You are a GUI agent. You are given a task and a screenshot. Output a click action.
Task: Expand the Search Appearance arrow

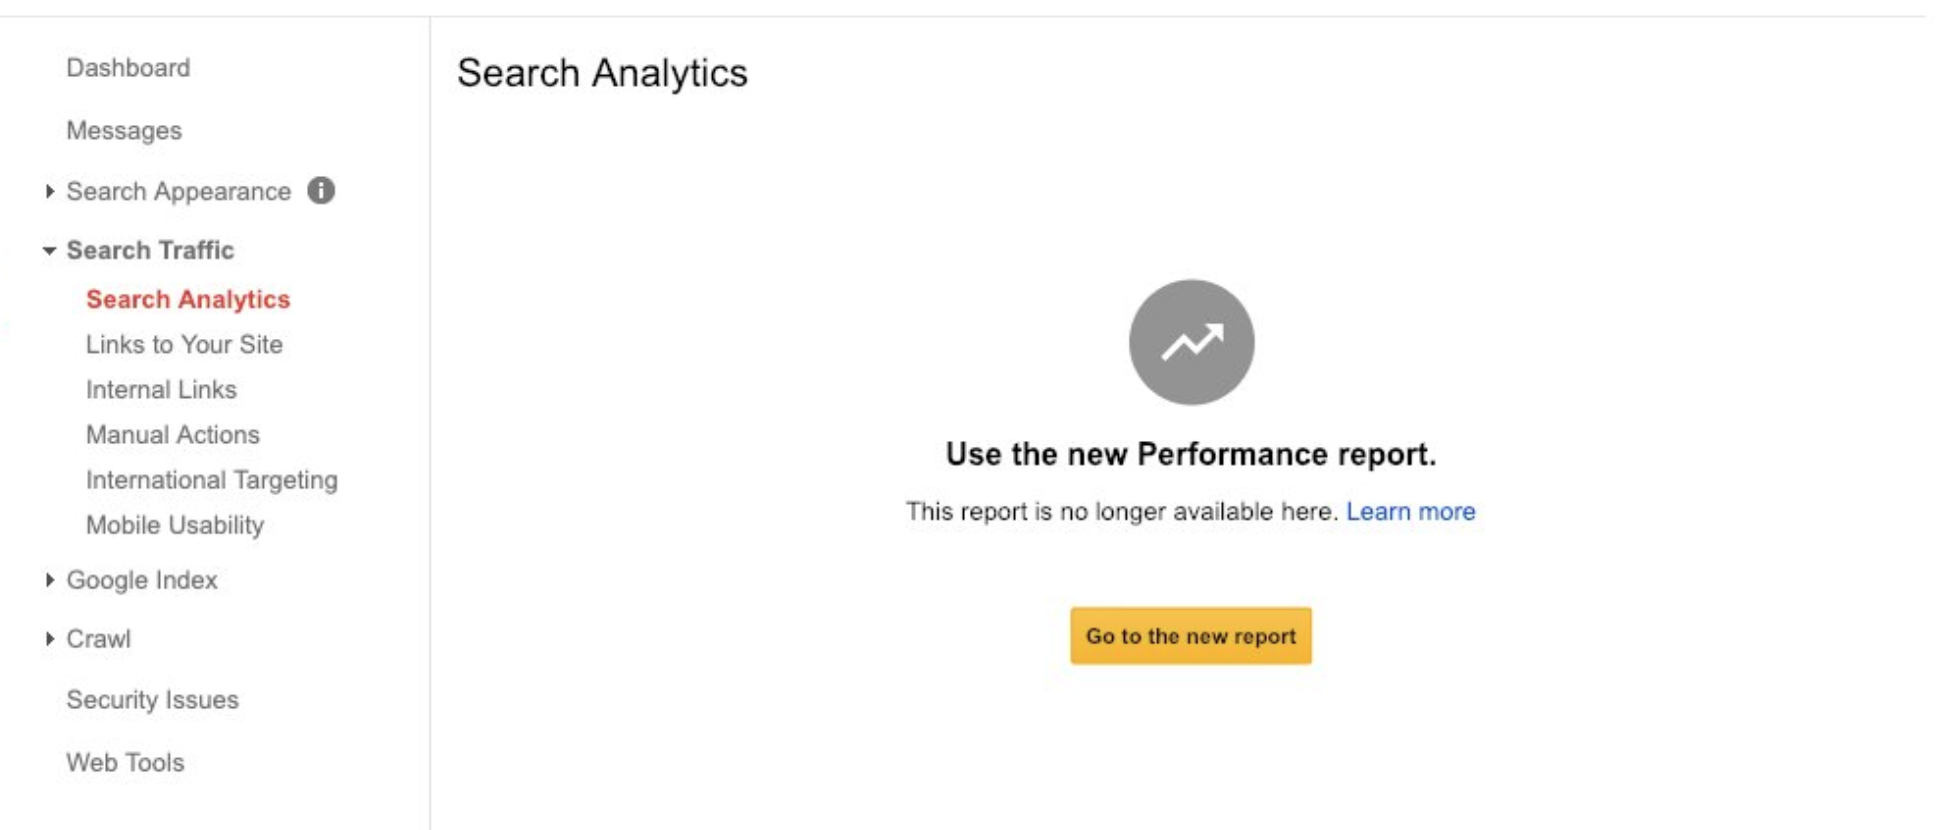click(49, 191)
